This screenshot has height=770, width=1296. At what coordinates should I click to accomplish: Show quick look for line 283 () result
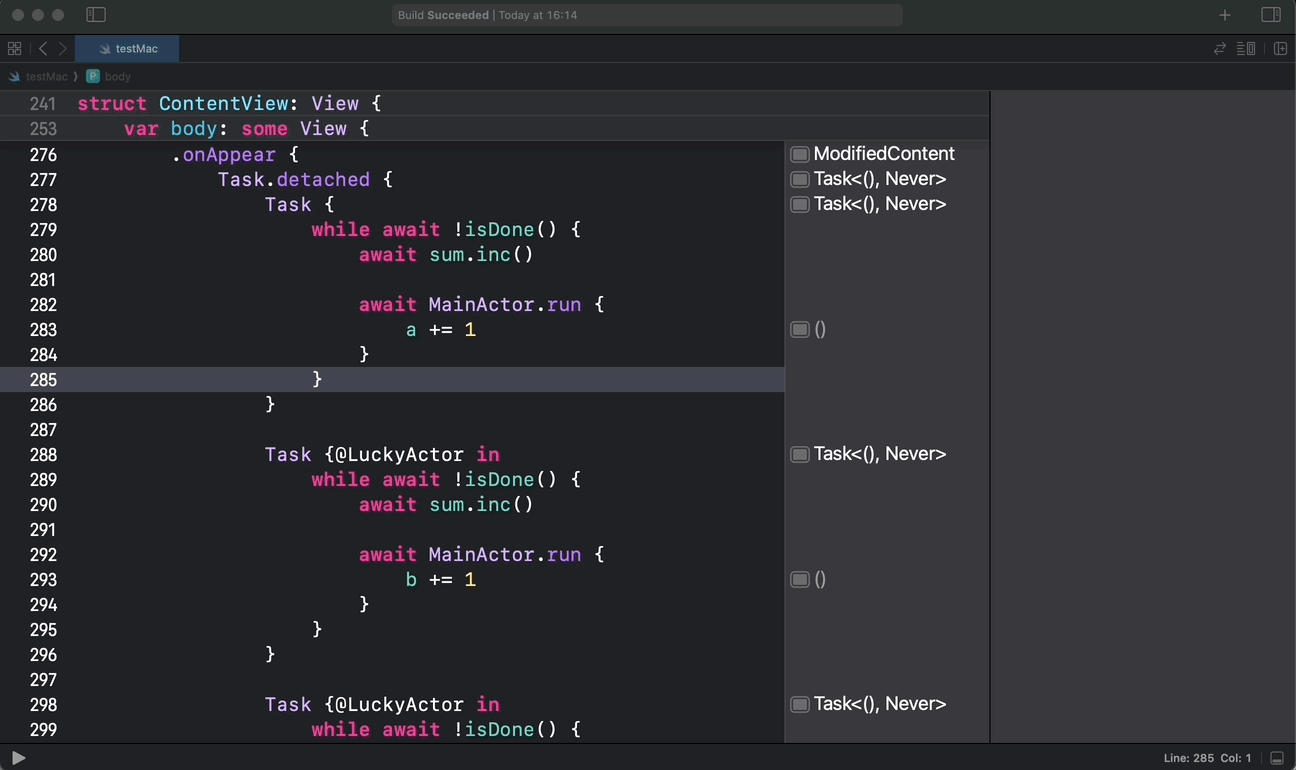pos(800,329)
